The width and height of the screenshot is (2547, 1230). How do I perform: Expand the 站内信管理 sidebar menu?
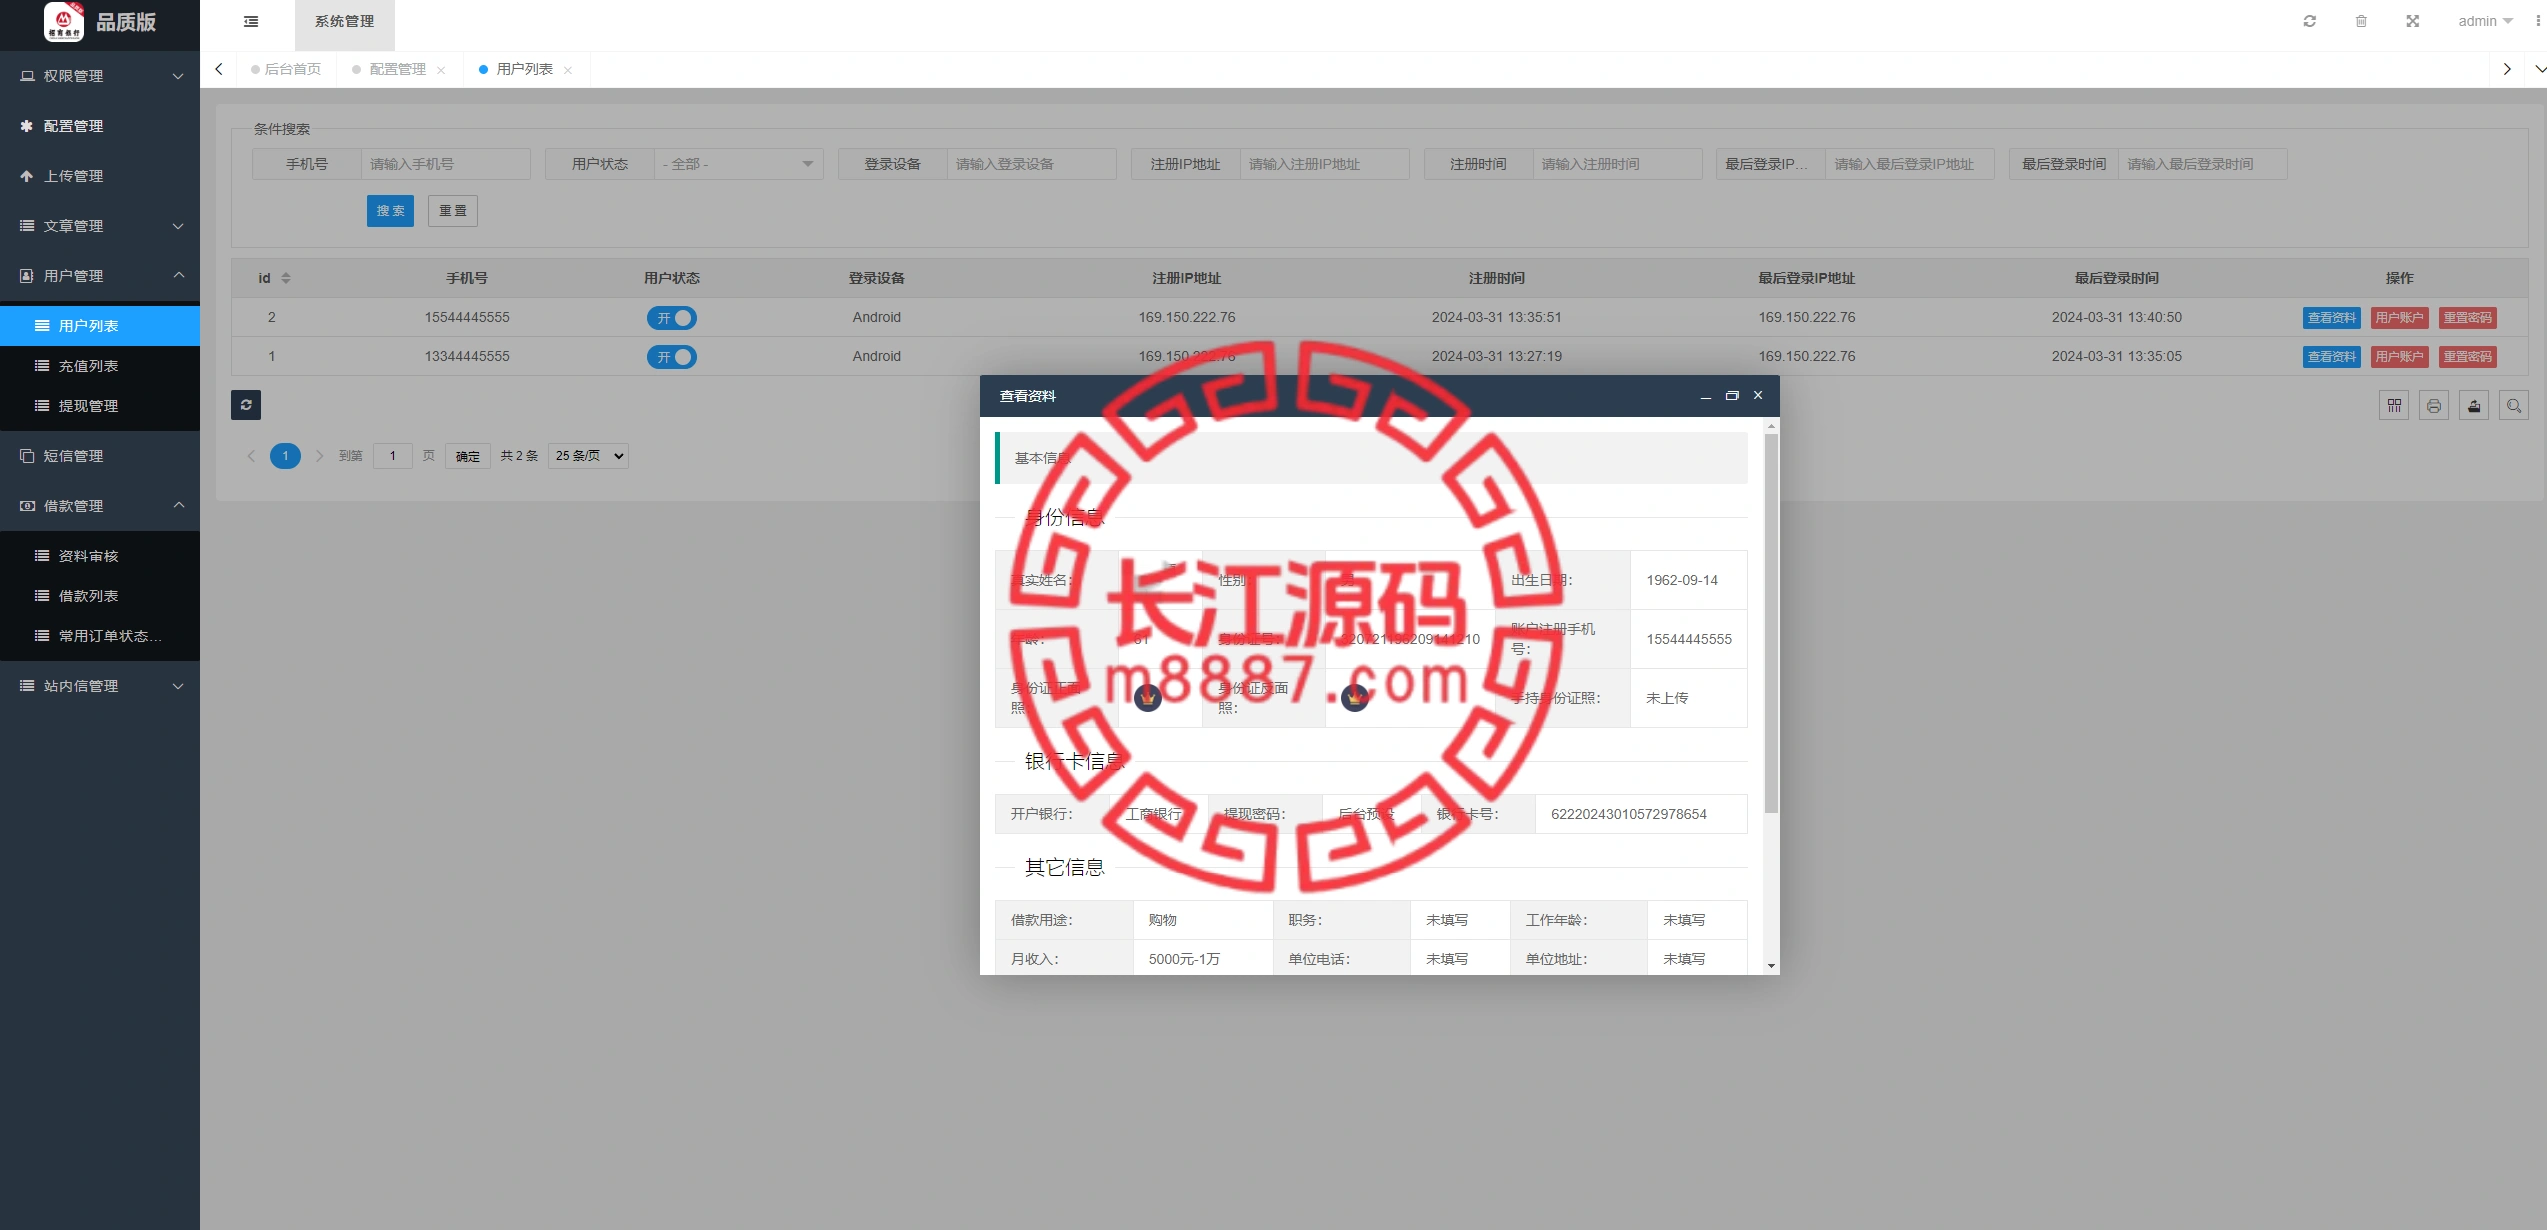(x=100, y=686)
